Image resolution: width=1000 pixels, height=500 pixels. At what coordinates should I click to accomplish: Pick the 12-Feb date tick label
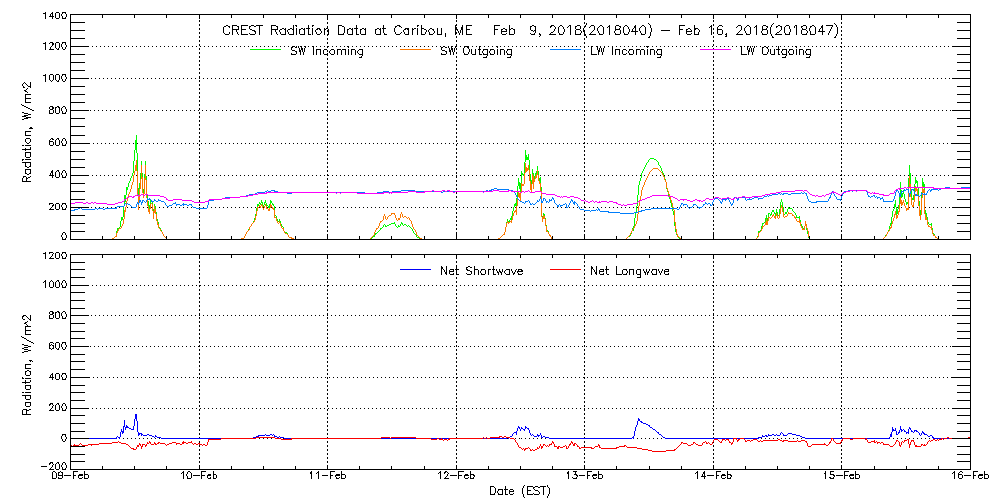457,478
